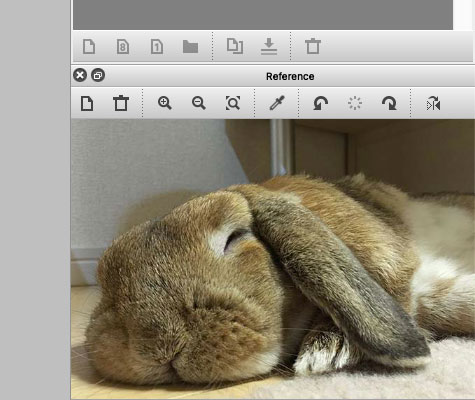The height and width of the screenshot is (400, 475).
Task: Click the rabbit reference image
Action: pyautogui.click(x=273, y=259)
